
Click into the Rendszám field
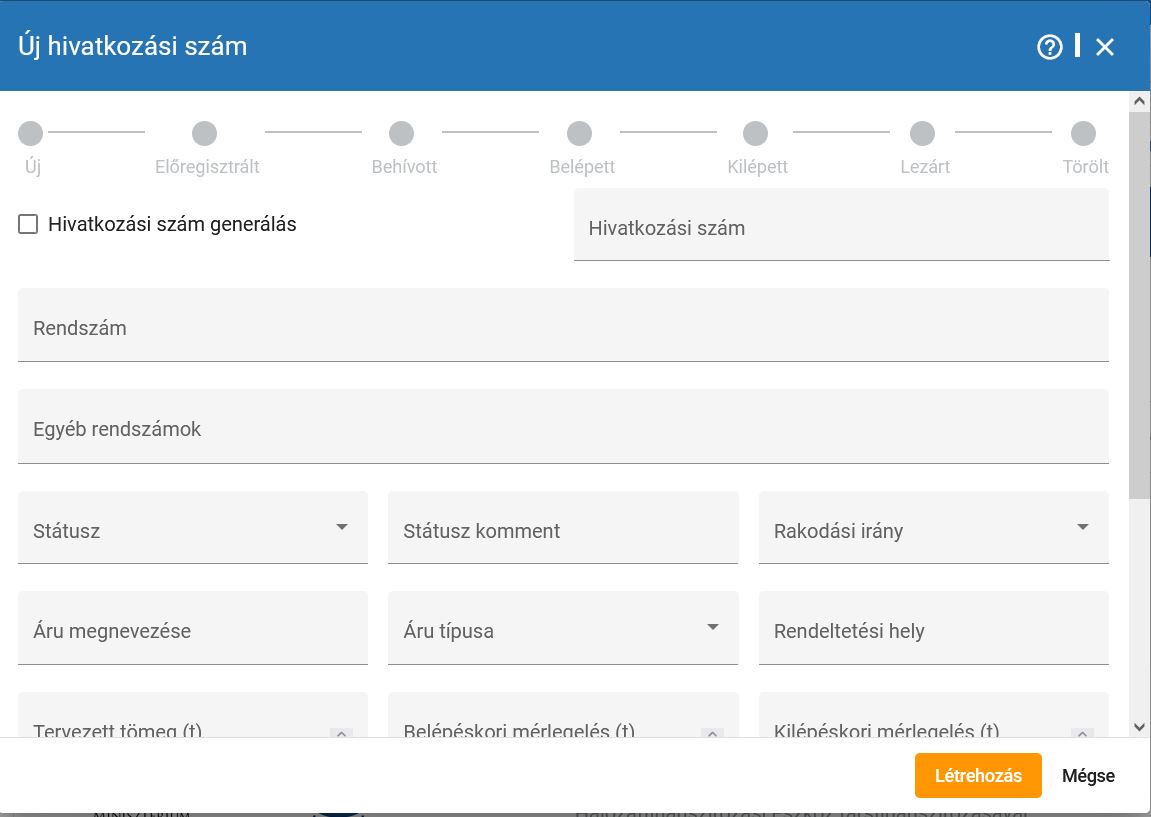pos(563,326)
